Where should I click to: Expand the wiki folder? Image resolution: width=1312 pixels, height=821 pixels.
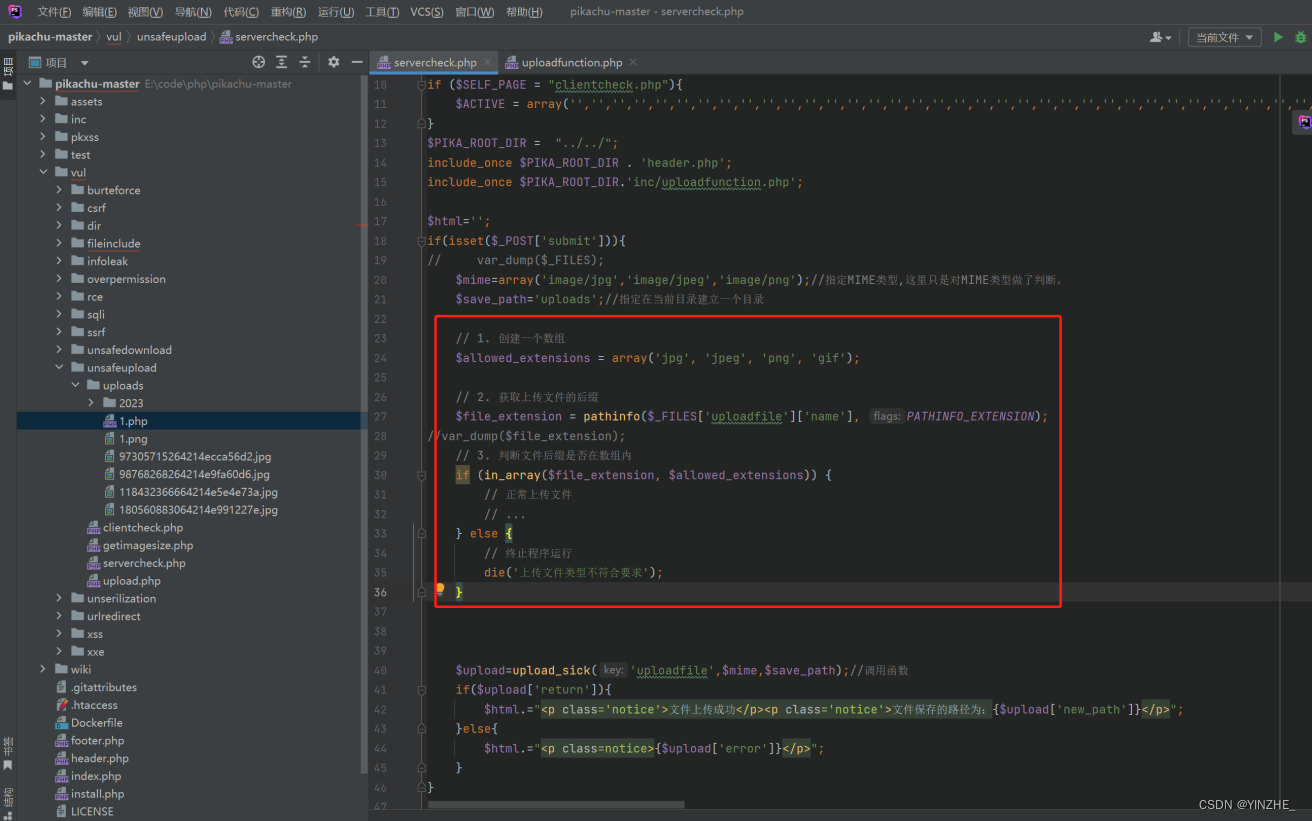pos(43,669)
